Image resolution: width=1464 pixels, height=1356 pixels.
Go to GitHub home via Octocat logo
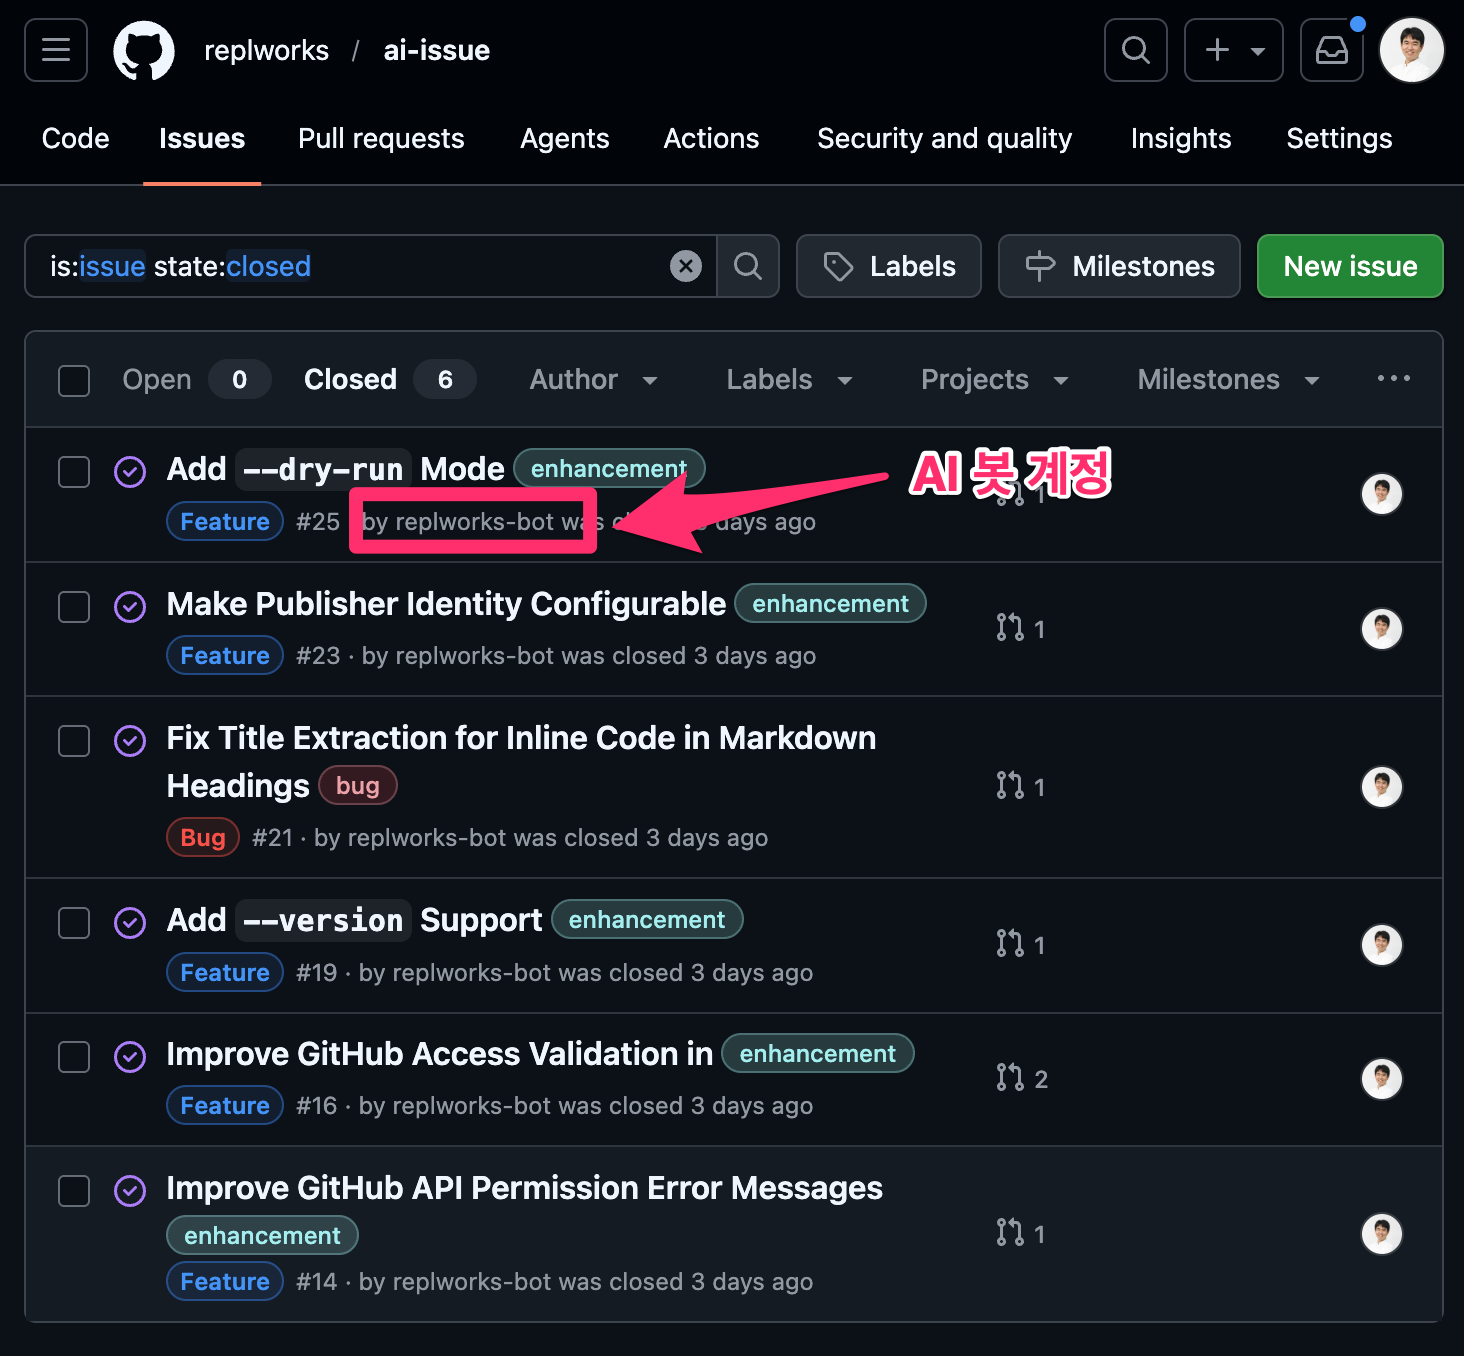144,51
